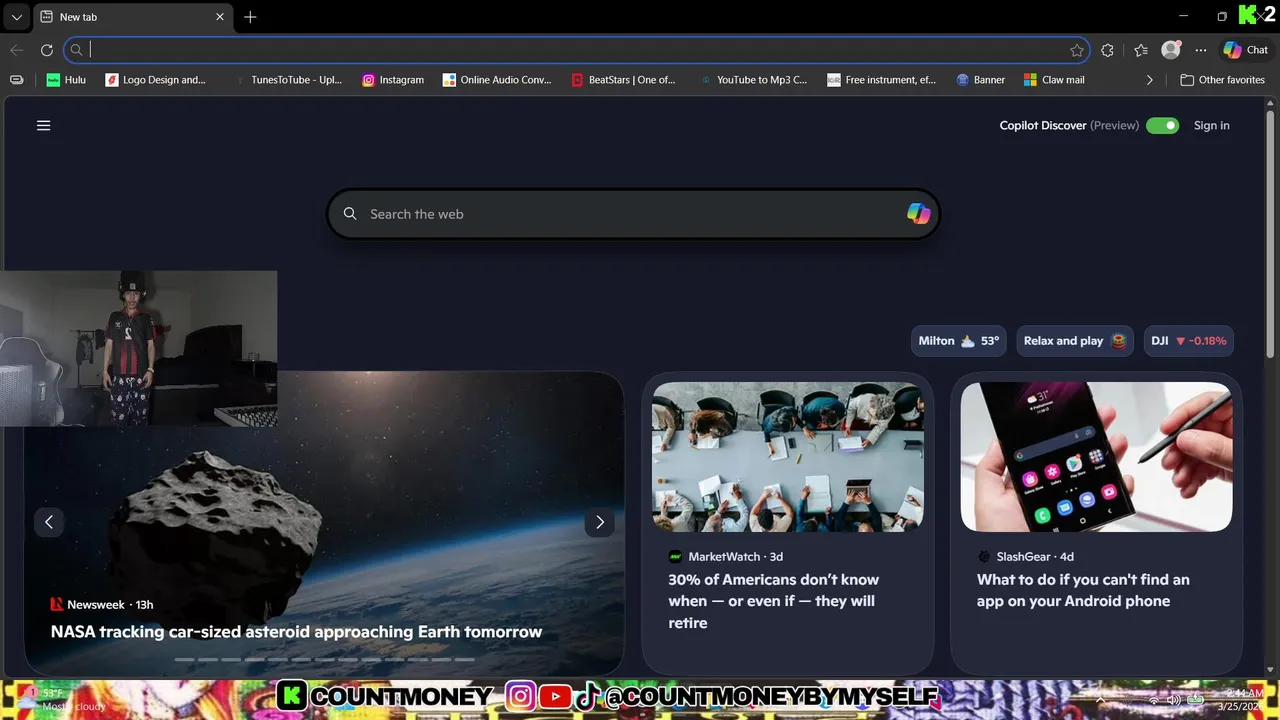Image resolution: width=1280 pixels, height=720 pixels.
Task: Open the BeatStars bookmark
Action: 624,80
